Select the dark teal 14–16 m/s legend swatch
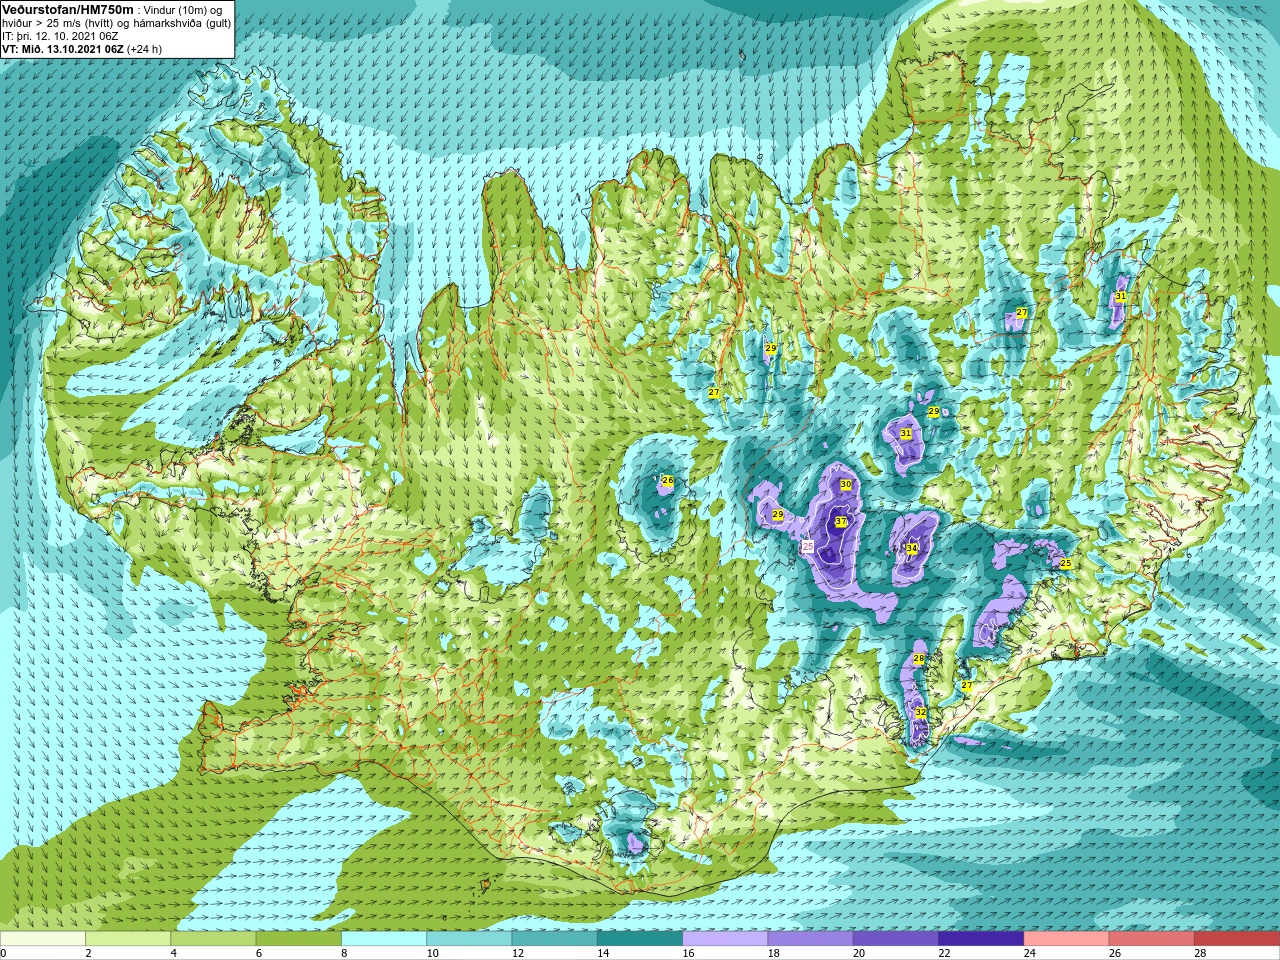Viewport: 1280px width, 960px height. (x=640, y=939)
